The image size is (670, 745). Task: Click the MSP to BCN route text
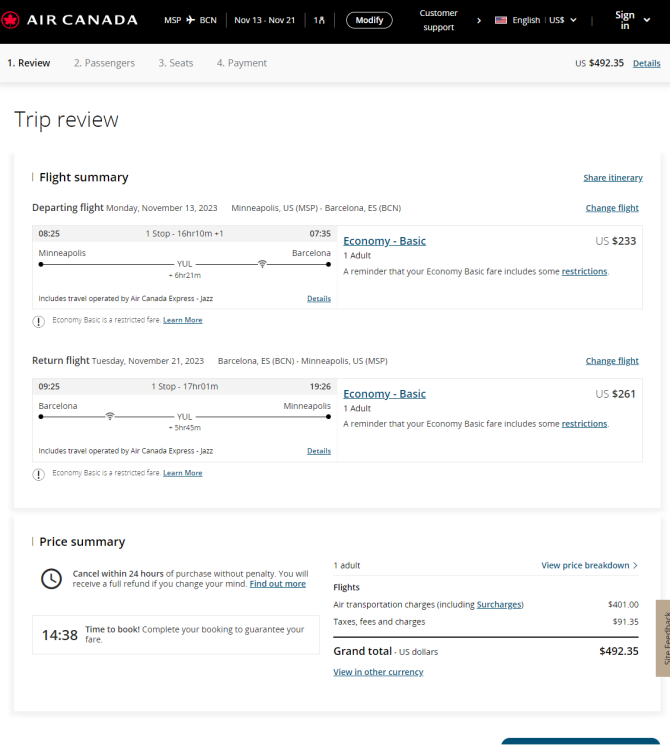coord(190,20)
